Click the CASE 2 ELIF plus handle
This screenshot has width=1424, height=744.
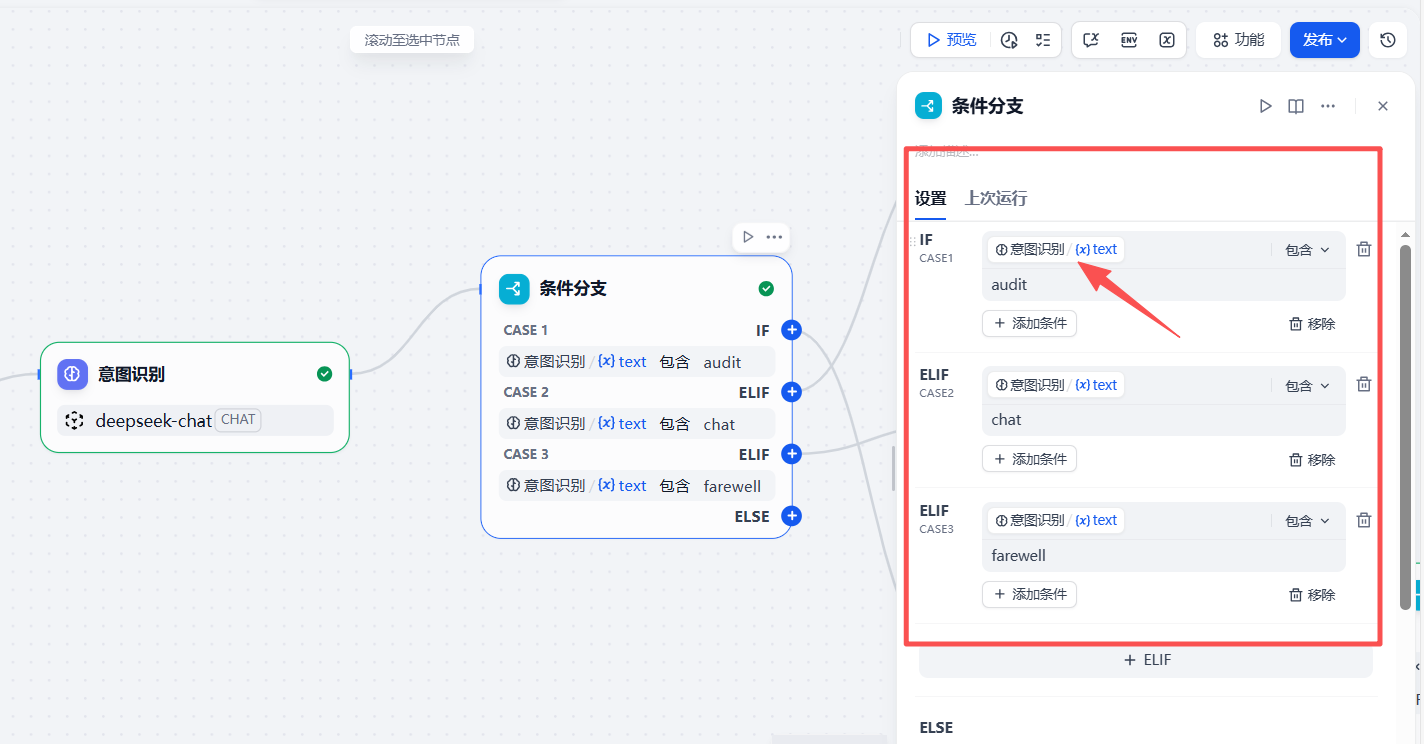coord(791,392)
